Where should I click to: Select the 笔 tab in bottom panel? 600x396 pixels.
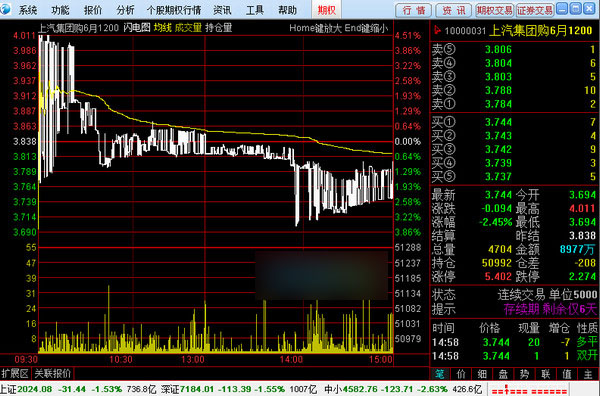(x=440, y=374)
